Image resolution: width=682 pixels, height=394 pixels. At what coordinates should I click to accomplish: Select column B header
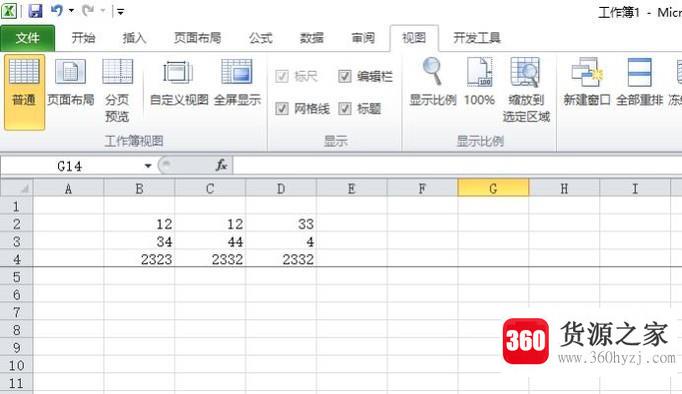pyautogui.click(x=139, y=188)
